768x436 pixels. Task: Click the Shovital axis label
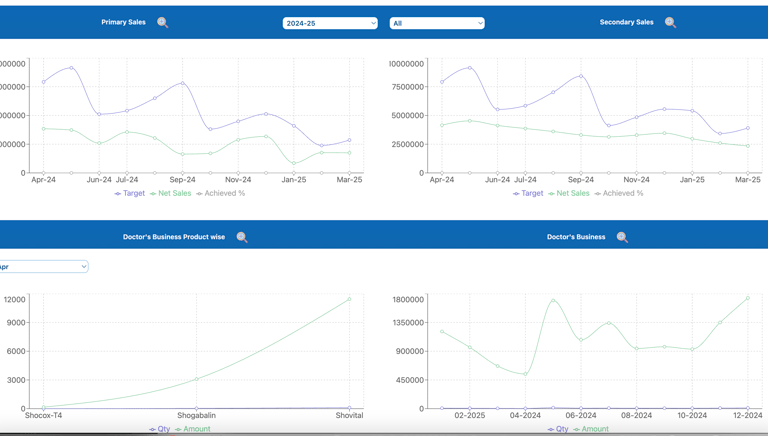pos(349,415)
